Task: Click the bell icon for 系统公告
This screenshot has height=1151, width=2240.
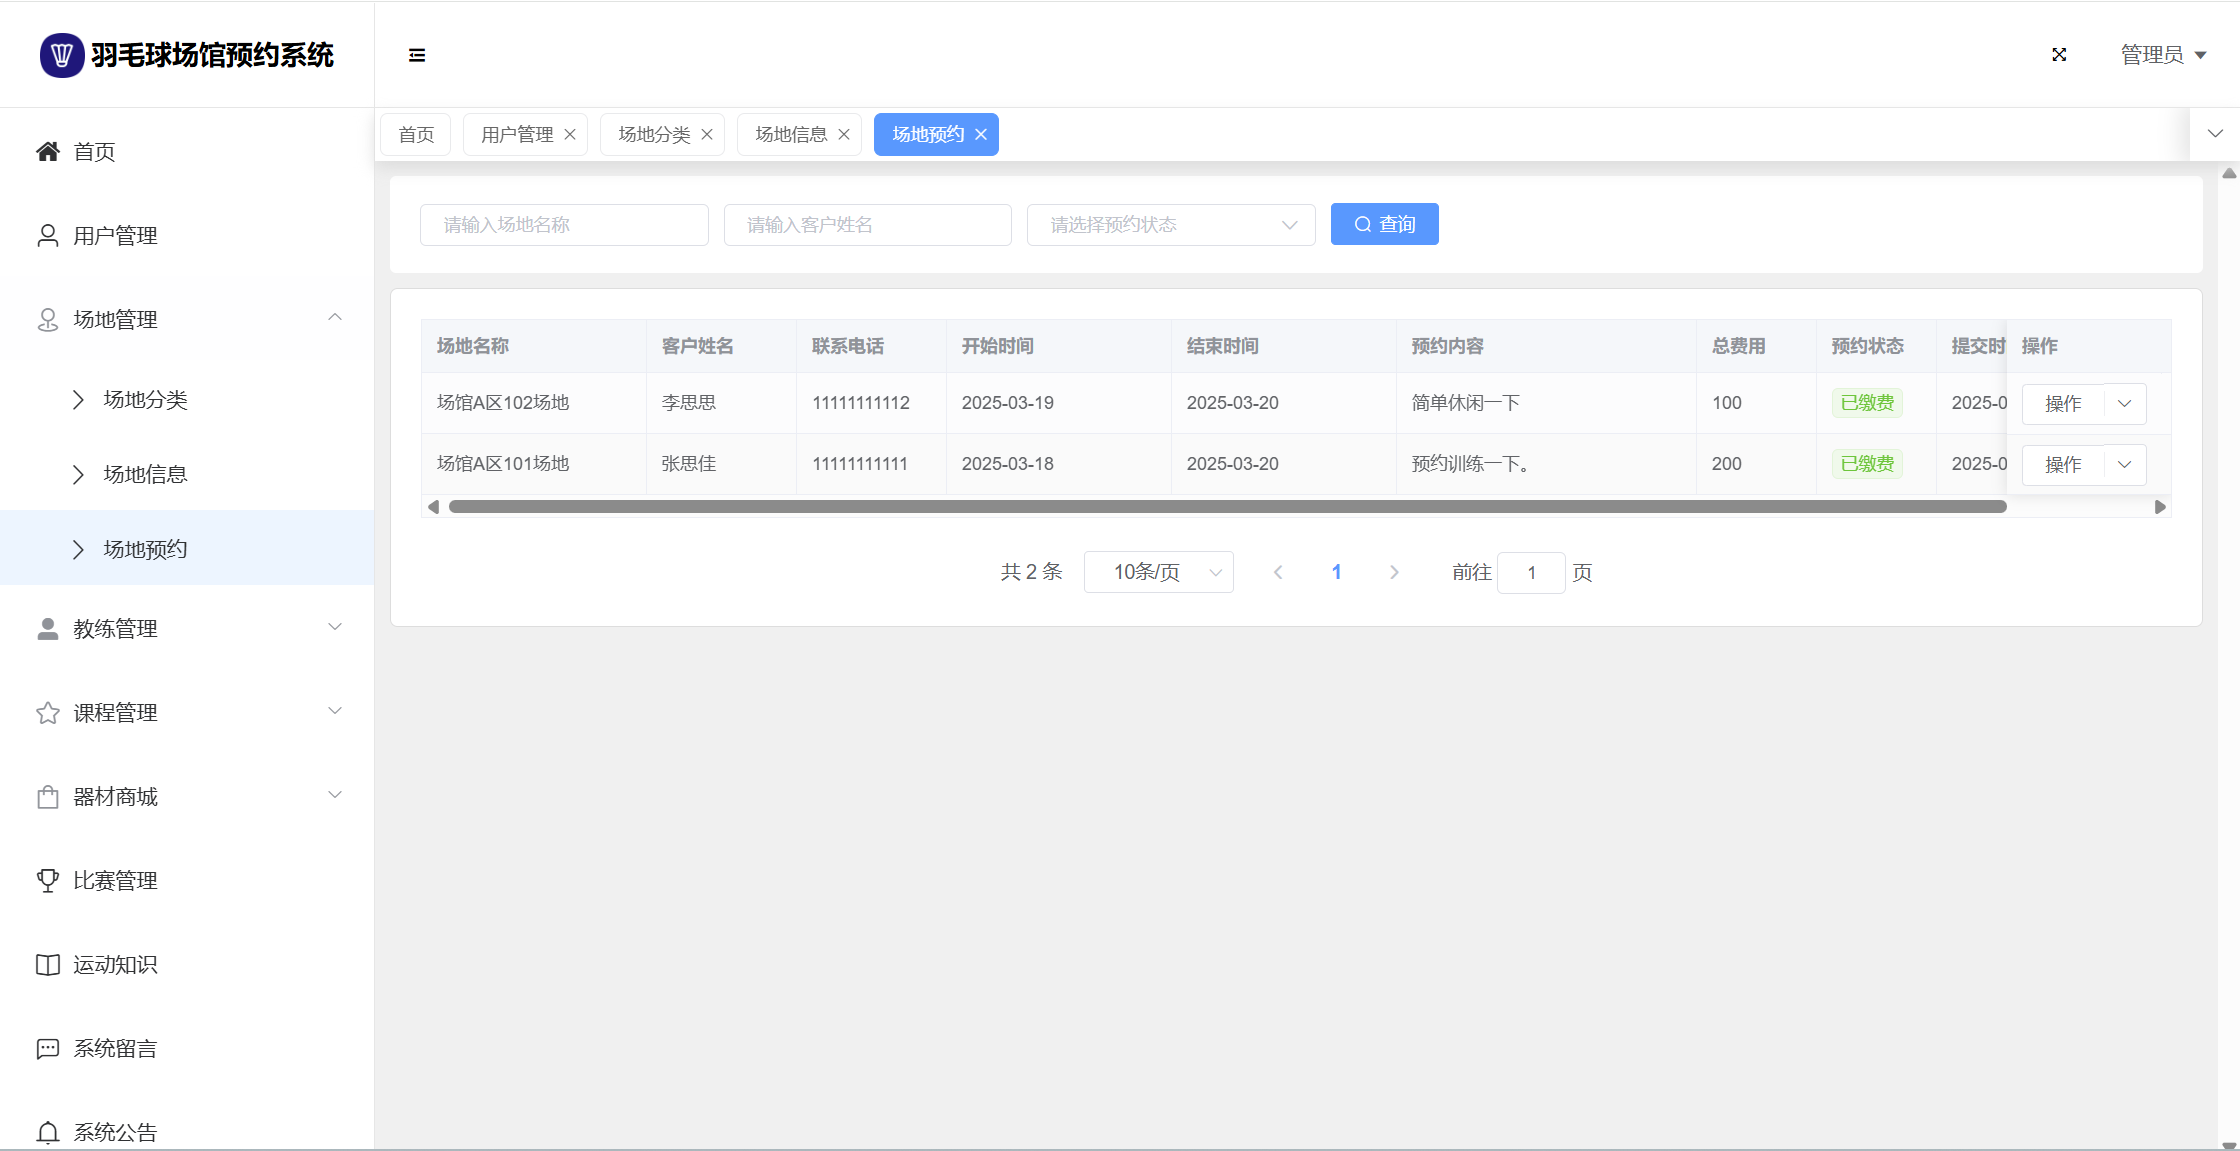Action: click(47, 1132)
